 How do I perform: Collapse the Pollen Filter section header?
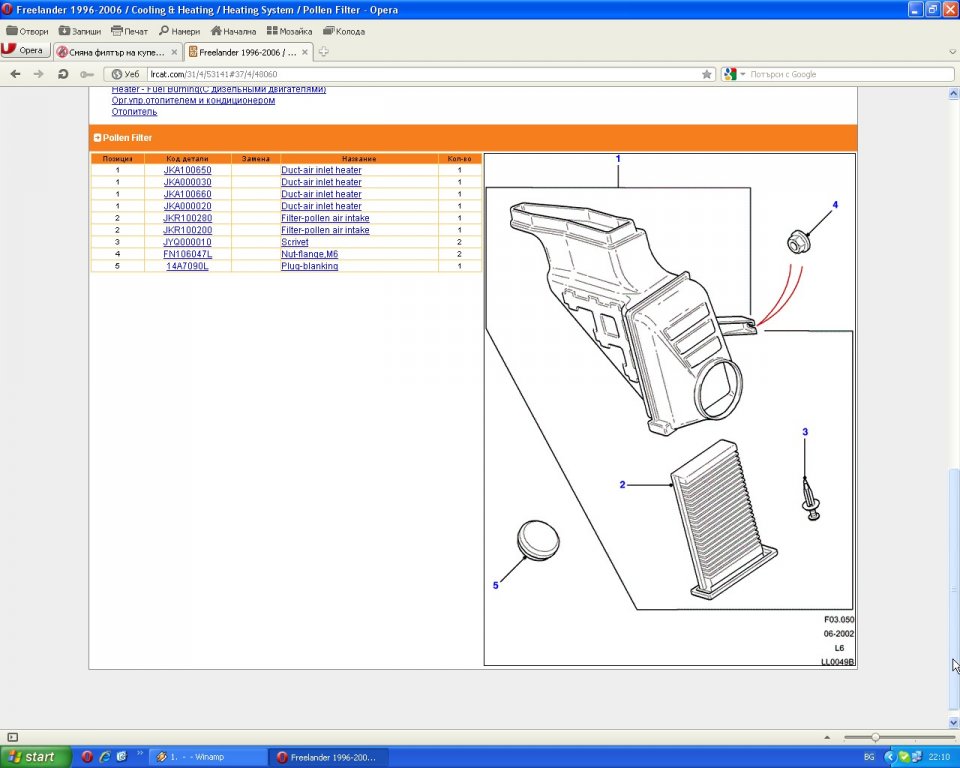coord(97,138)
